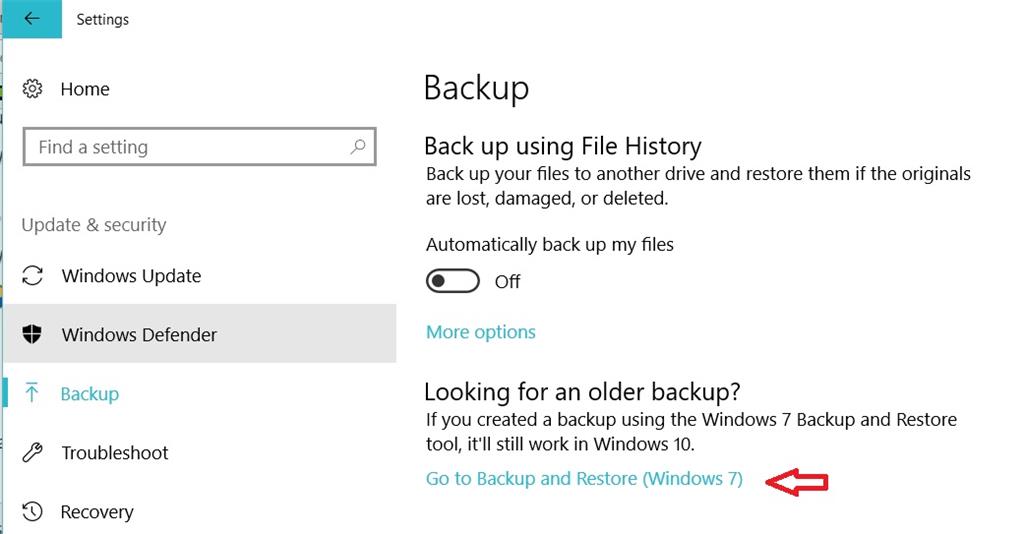This screenshot has width=1024, height=534.
Task: Go to Home settings label
Action: coord(85,89)
